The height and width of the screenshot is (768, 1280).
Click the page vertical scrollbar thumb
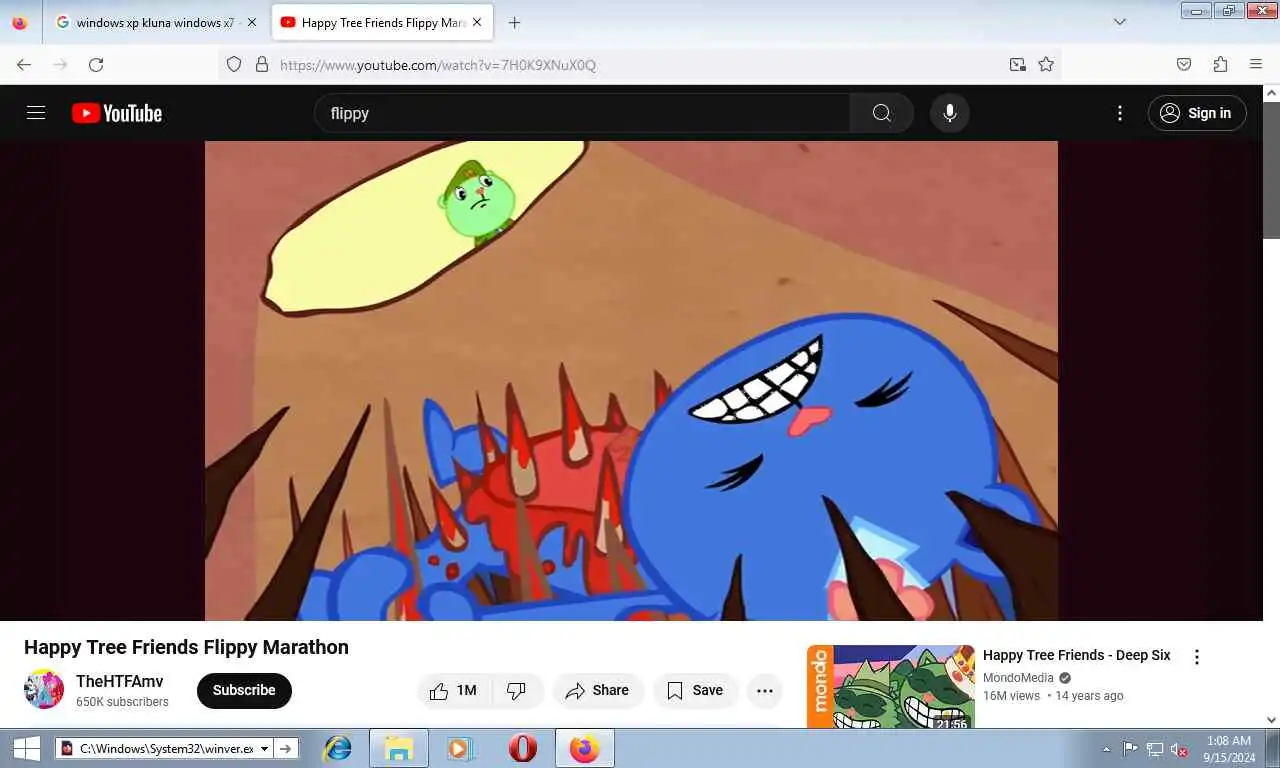tap(1271, 170)
